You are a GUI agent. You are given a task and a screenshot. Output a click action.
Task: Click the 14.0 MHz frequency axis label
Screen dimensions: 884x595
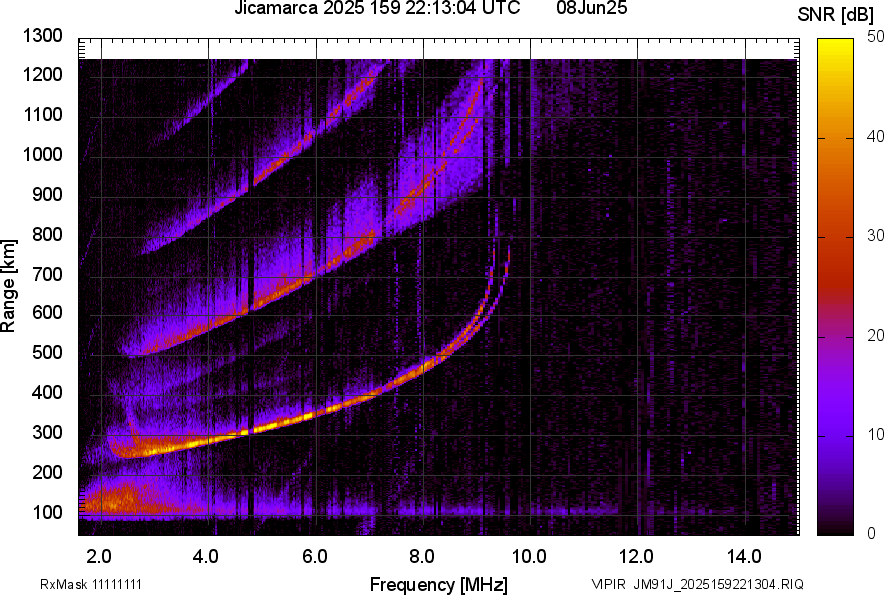coord(744,557)
